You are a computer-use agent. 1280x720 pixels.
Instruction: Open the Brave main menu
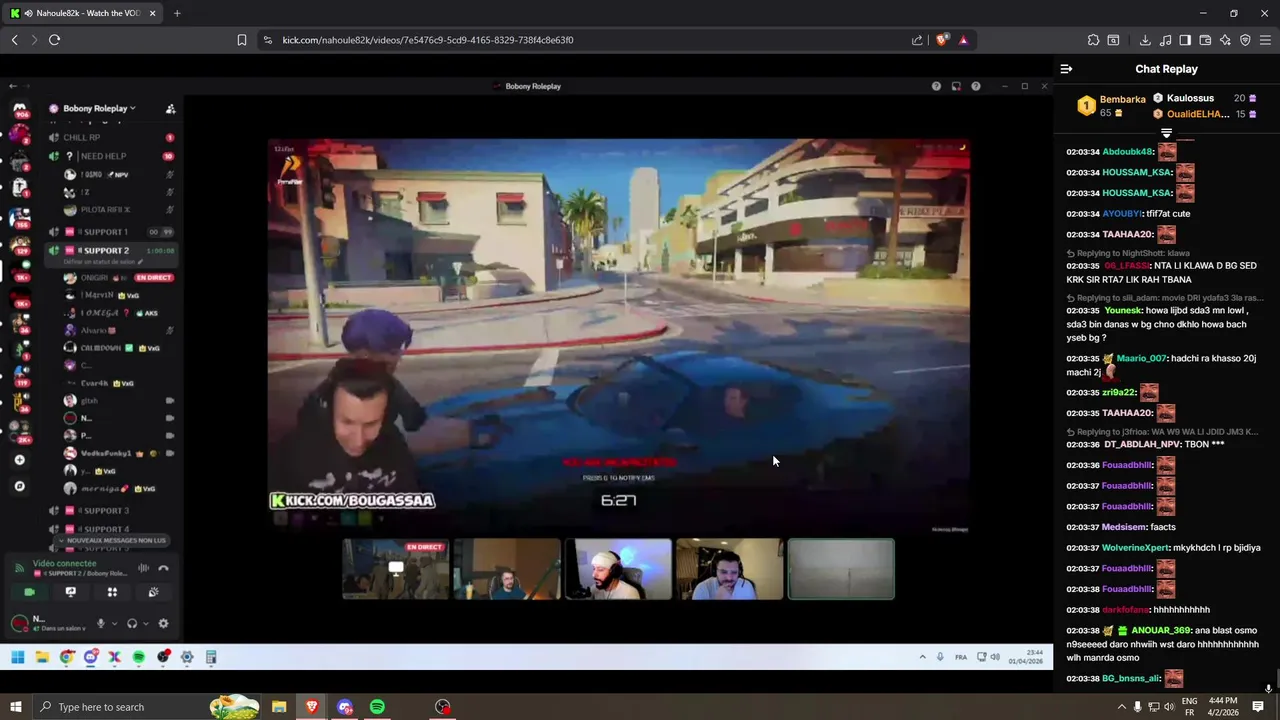coord(1266,40)
